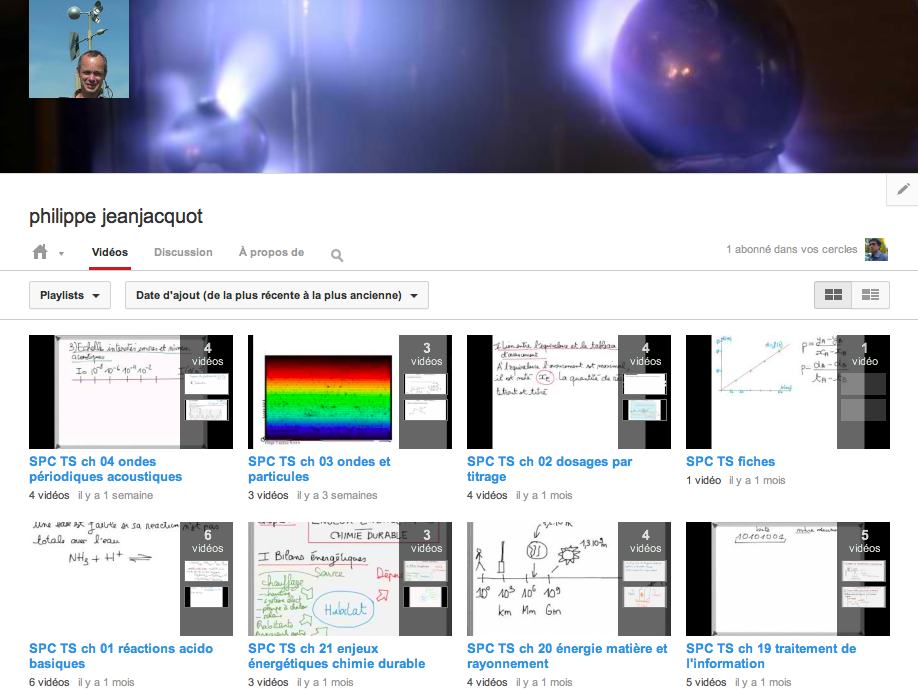Screen dimensions: 918x693
Task: Expand the small arrow beside the home icon
Action: coord(61,254)
